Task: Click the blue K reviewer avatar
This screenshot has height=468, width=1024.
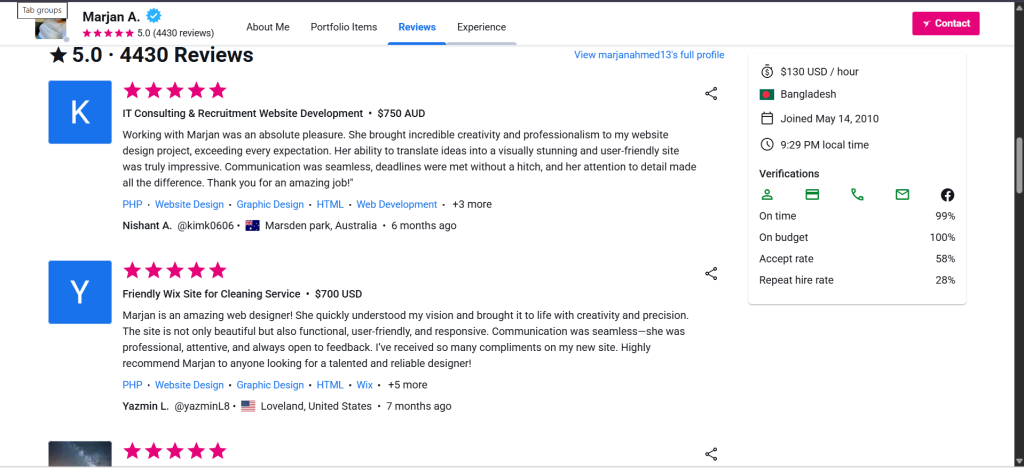Action: click(x=80, y=112)
